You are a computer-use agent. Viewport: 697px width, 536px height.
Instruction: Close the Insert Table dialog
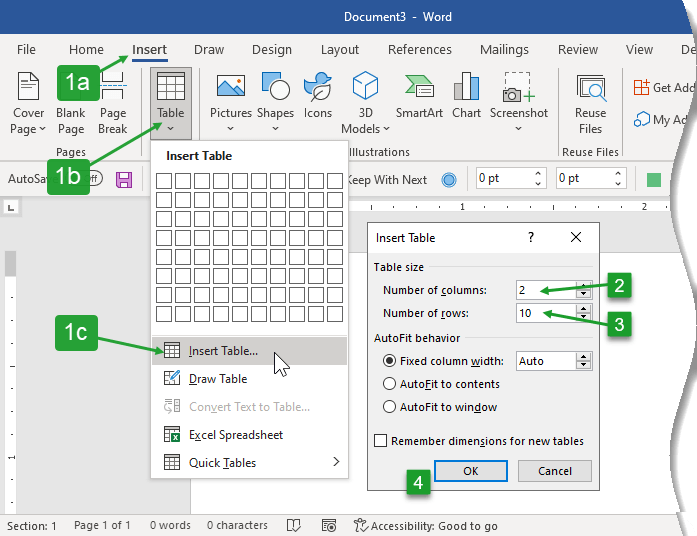tap(576, 237)
